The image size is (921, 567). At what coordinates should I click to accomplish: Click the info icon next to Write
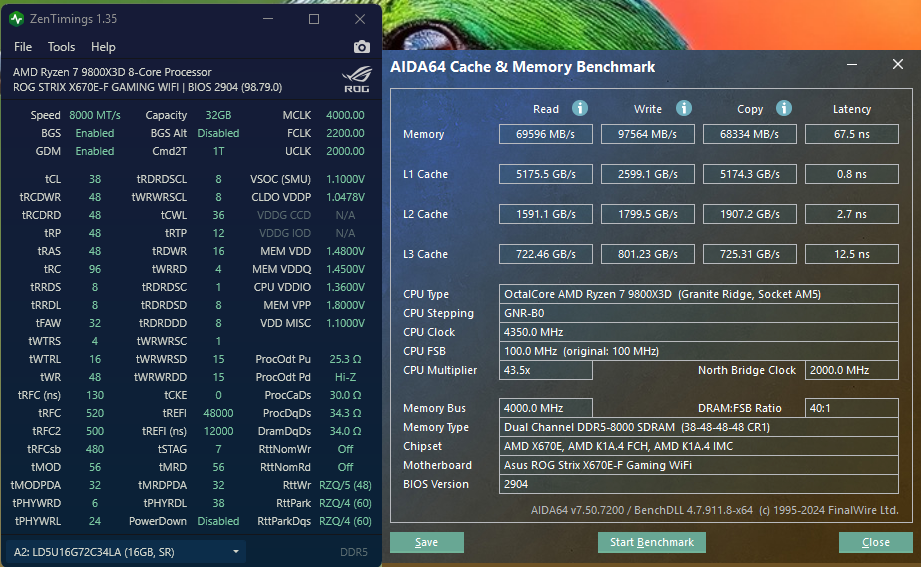click(684, 108)
